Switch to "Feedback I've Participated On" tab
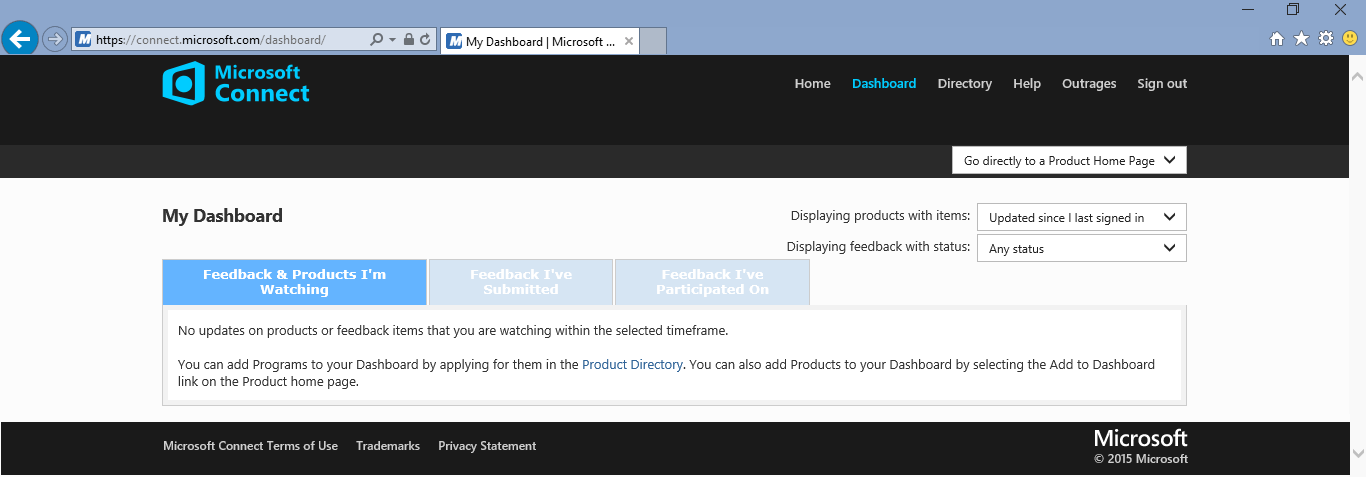1366x477 pixels. pos(712,282)
